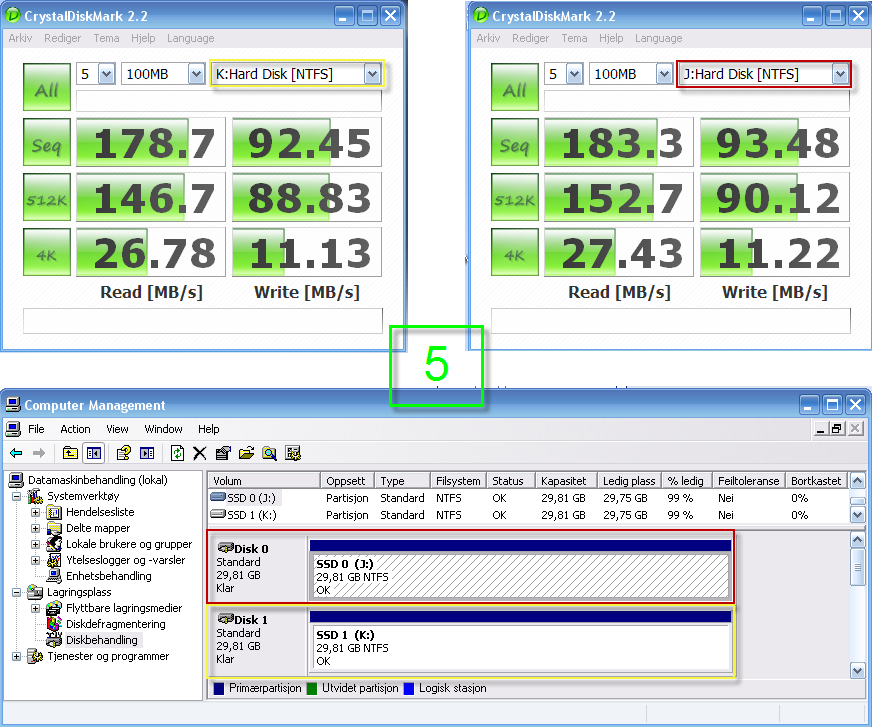Open test count dropdown in J: window
Viewport: 872px width, 727px height.
tap(574, 74)
